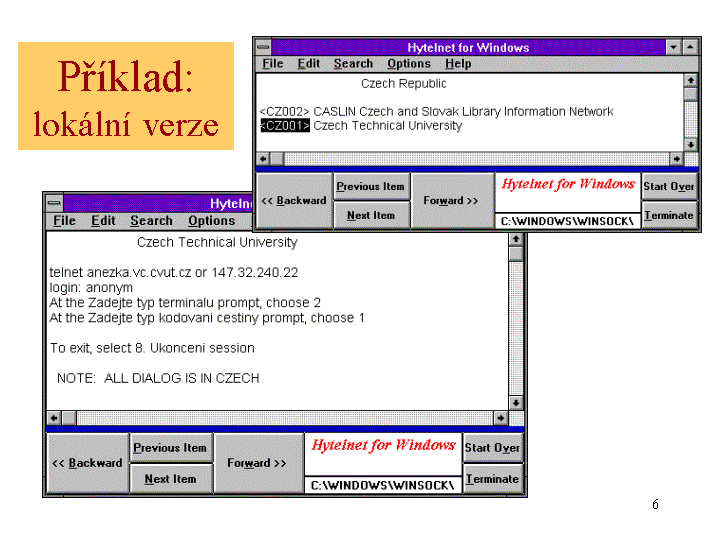
Task: Open Search menu in front Hytelnet window
Action: coord(353,63)
